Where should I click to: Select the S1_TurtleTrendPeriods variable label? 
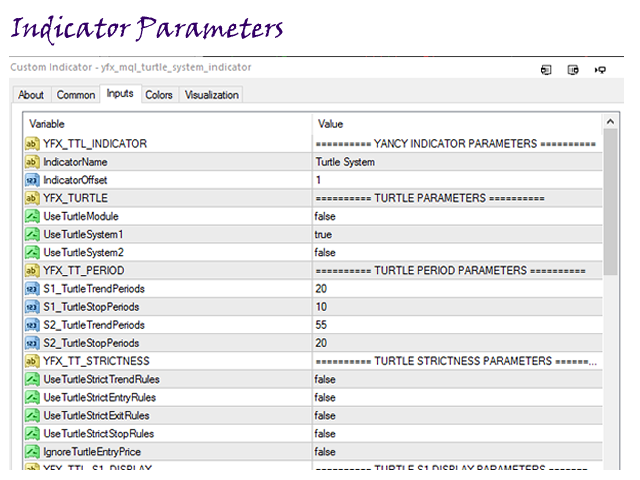(x=94, y=289)
